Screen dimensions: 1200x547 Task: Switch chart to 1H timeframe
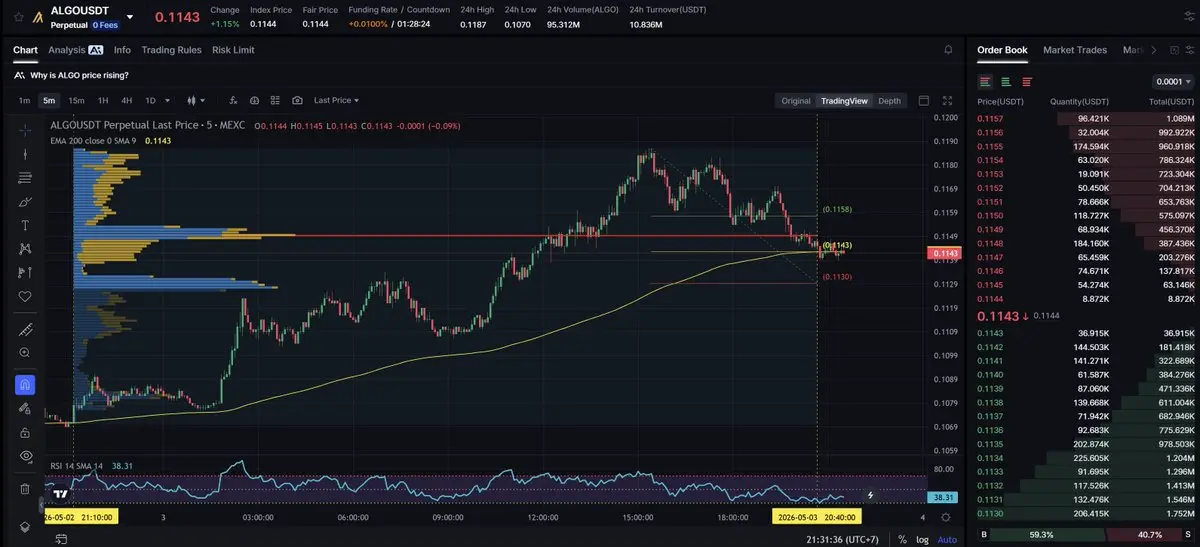click(x=102, y=100)
